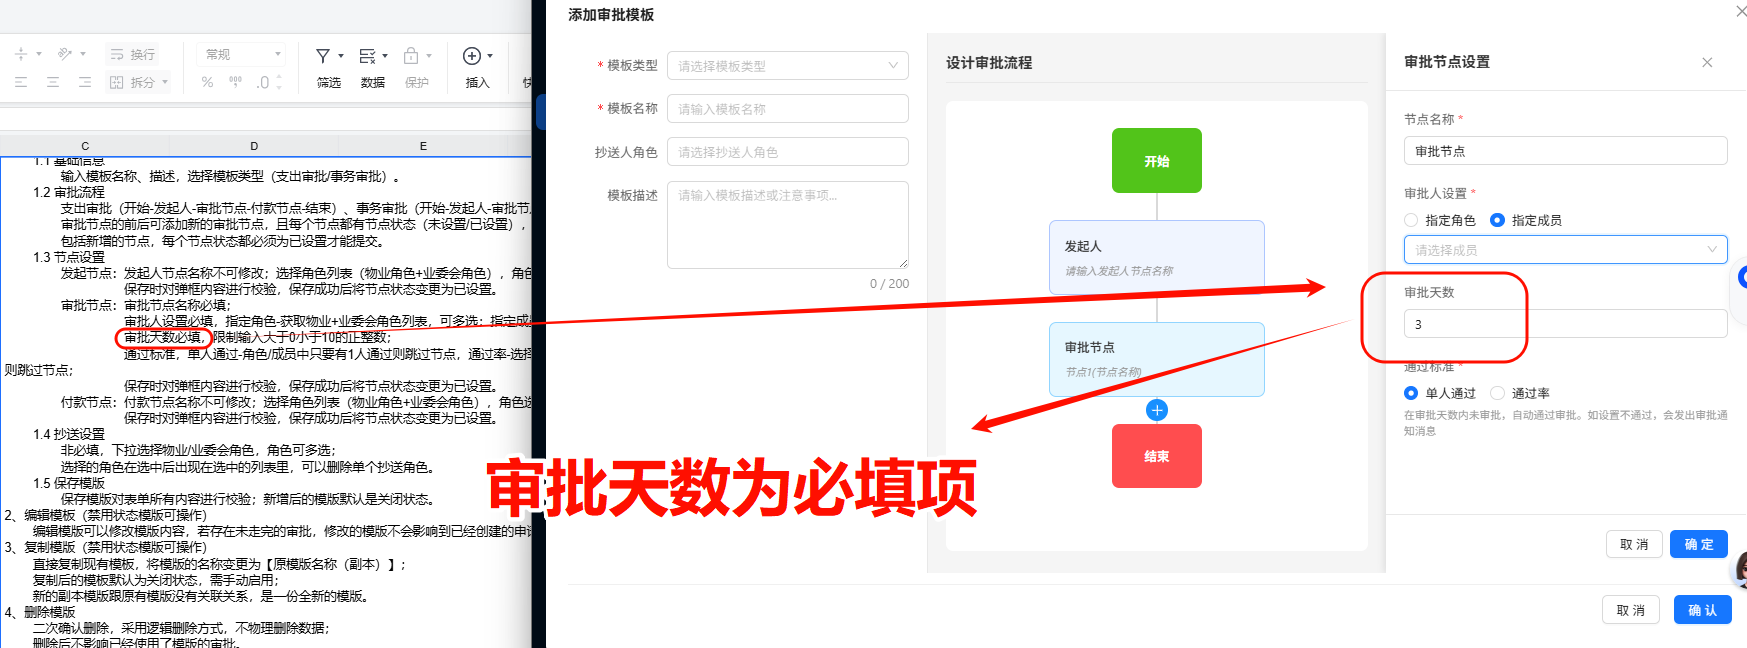Open the 数据 data validation tool
This screenshot has height=648, width=1747.
(373, 67)
